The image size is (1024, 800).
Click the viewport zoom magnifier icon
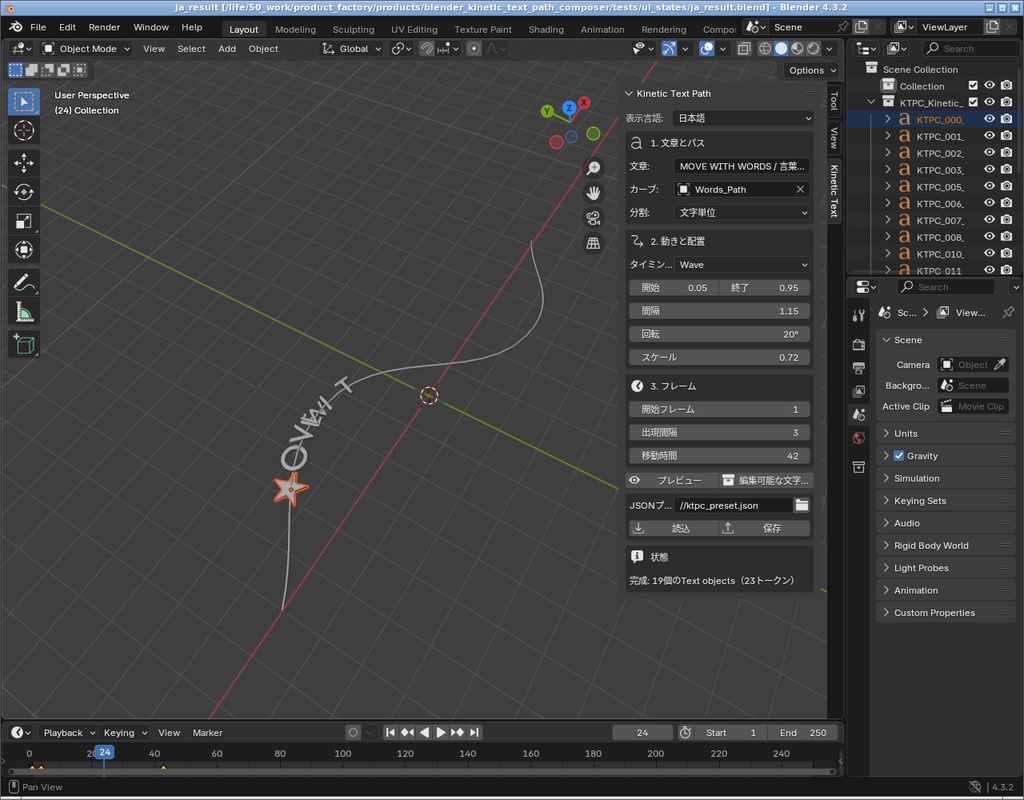[x=593, y=168]
